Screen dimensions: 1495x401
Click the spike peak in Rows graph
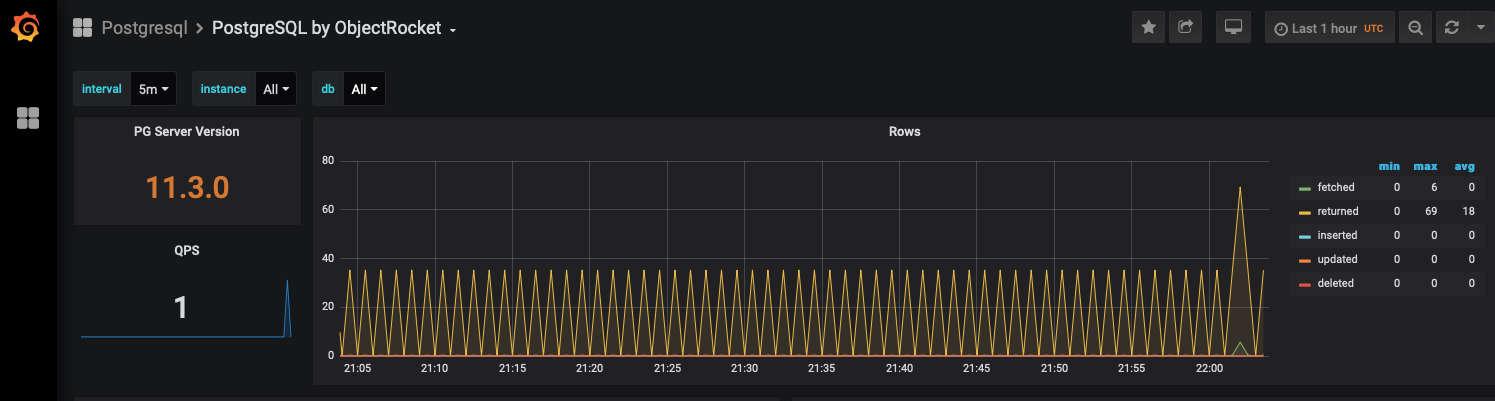pos(1240,188)
